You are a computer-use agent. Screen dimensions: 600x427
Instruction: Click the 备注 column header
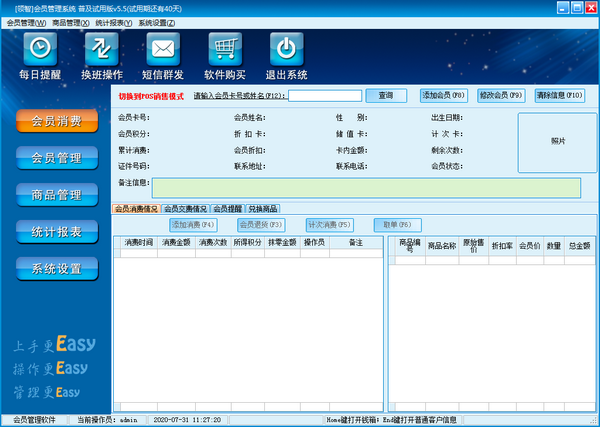pos(356,243)
